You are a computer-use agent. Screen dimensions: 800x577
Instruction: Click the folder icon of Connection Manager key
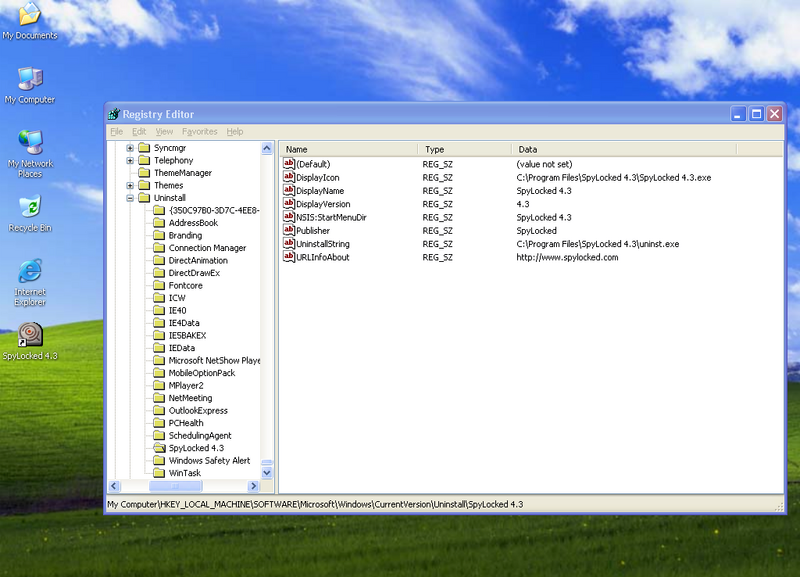click(x=159, y=247)
